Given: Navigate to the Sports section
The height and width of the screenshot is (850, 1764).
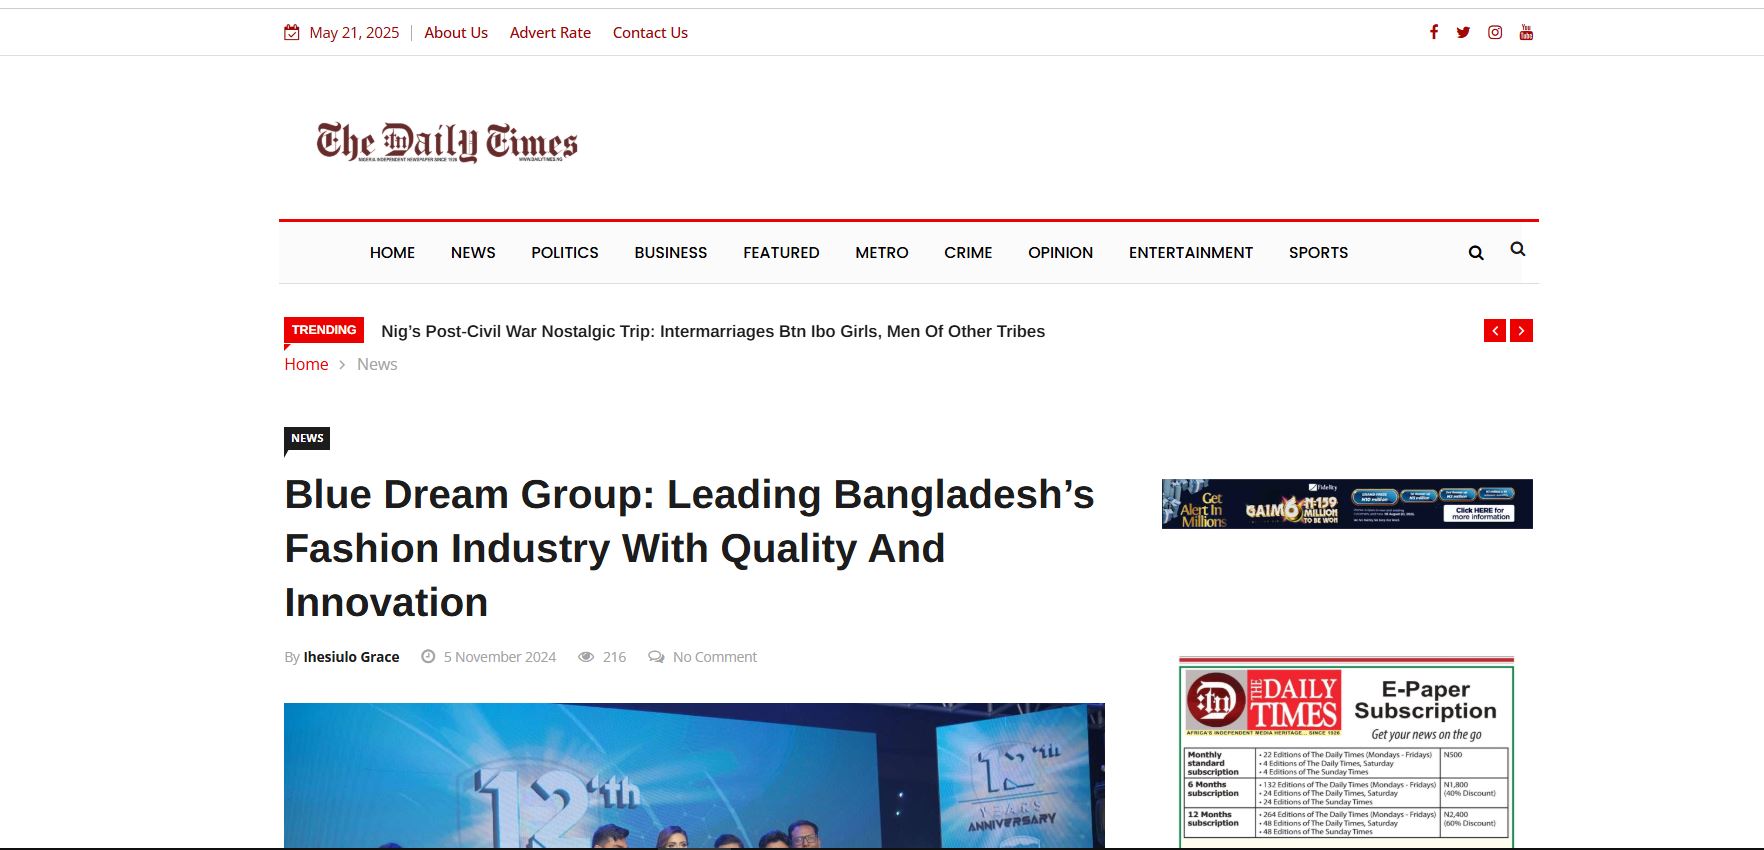Looking at the screenshot, I should 1317,253.
